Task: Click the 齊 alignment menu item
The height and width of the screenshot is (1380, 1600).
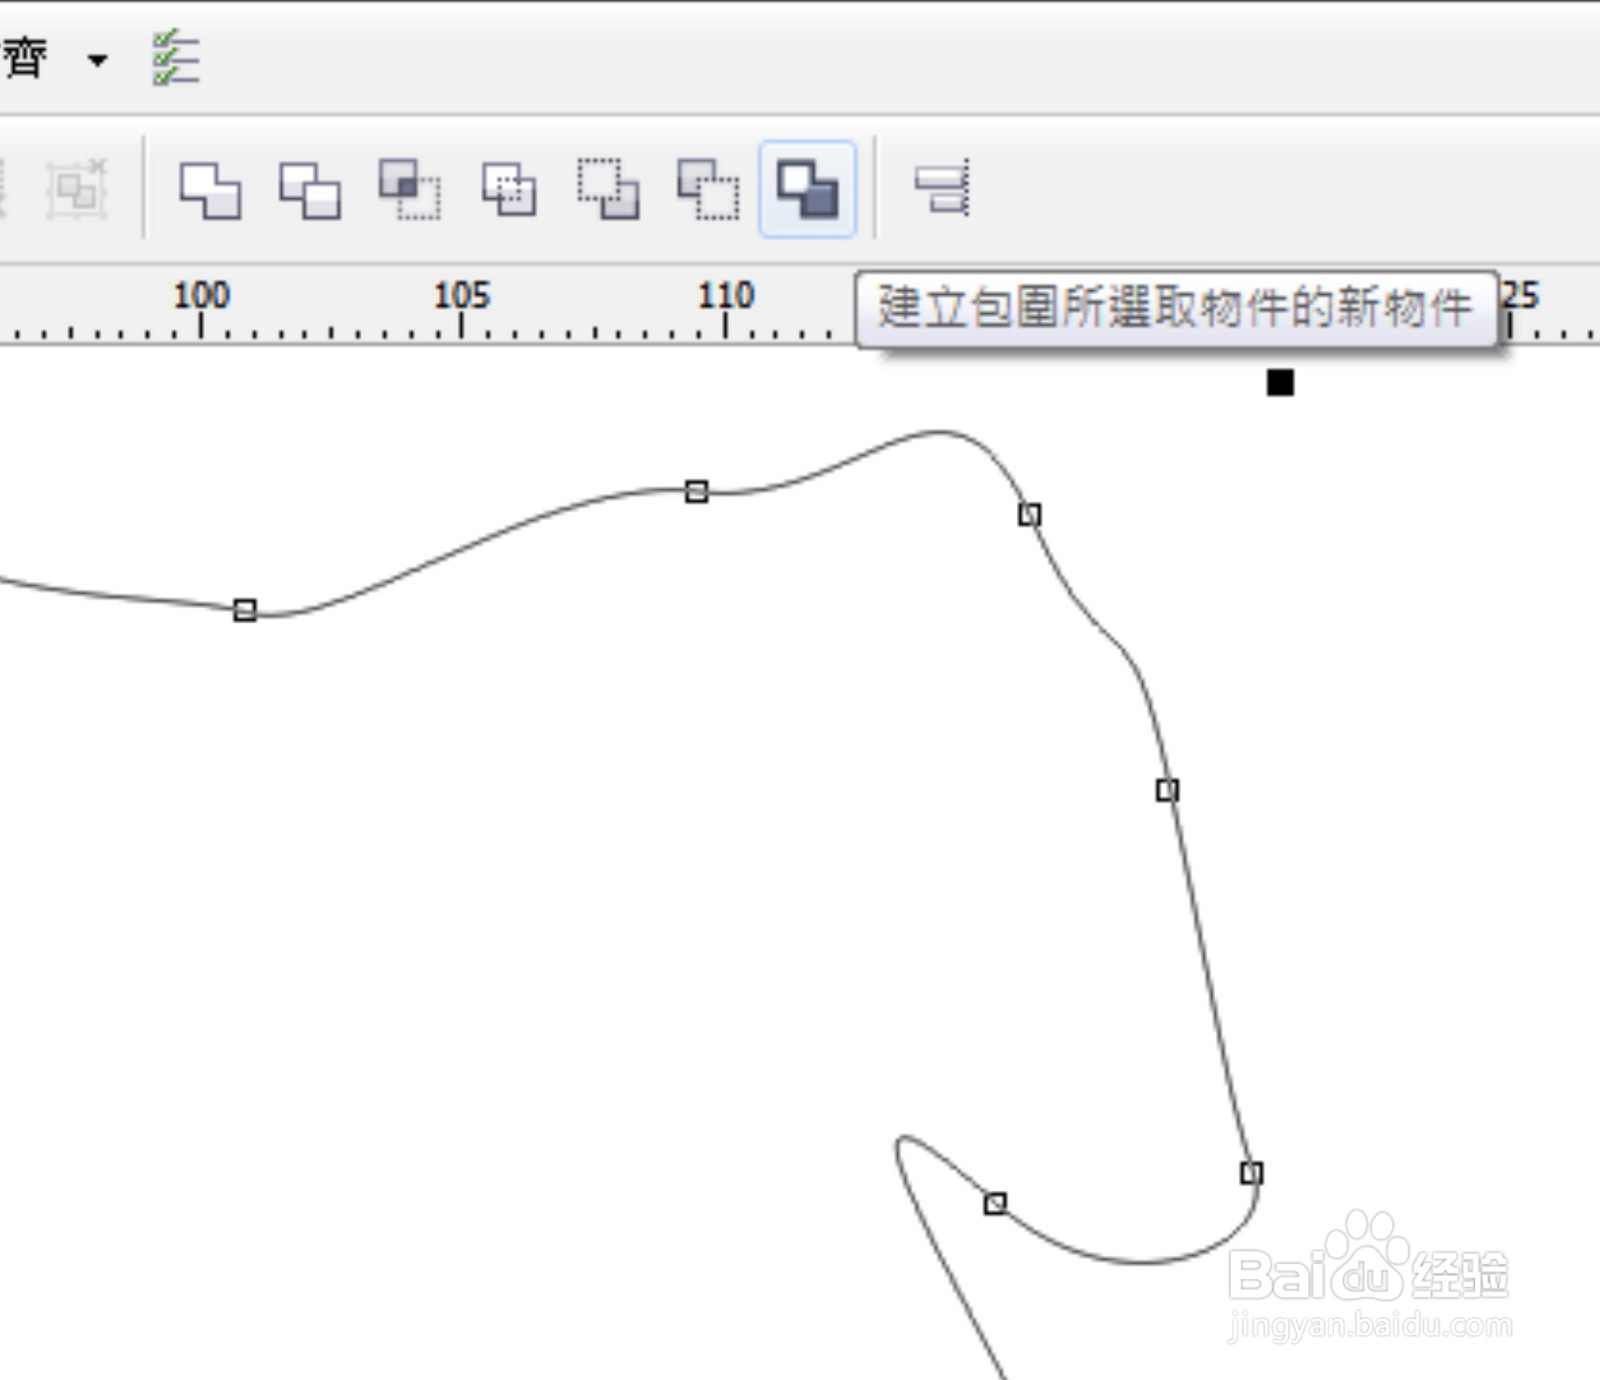Action: pos(25,58)
